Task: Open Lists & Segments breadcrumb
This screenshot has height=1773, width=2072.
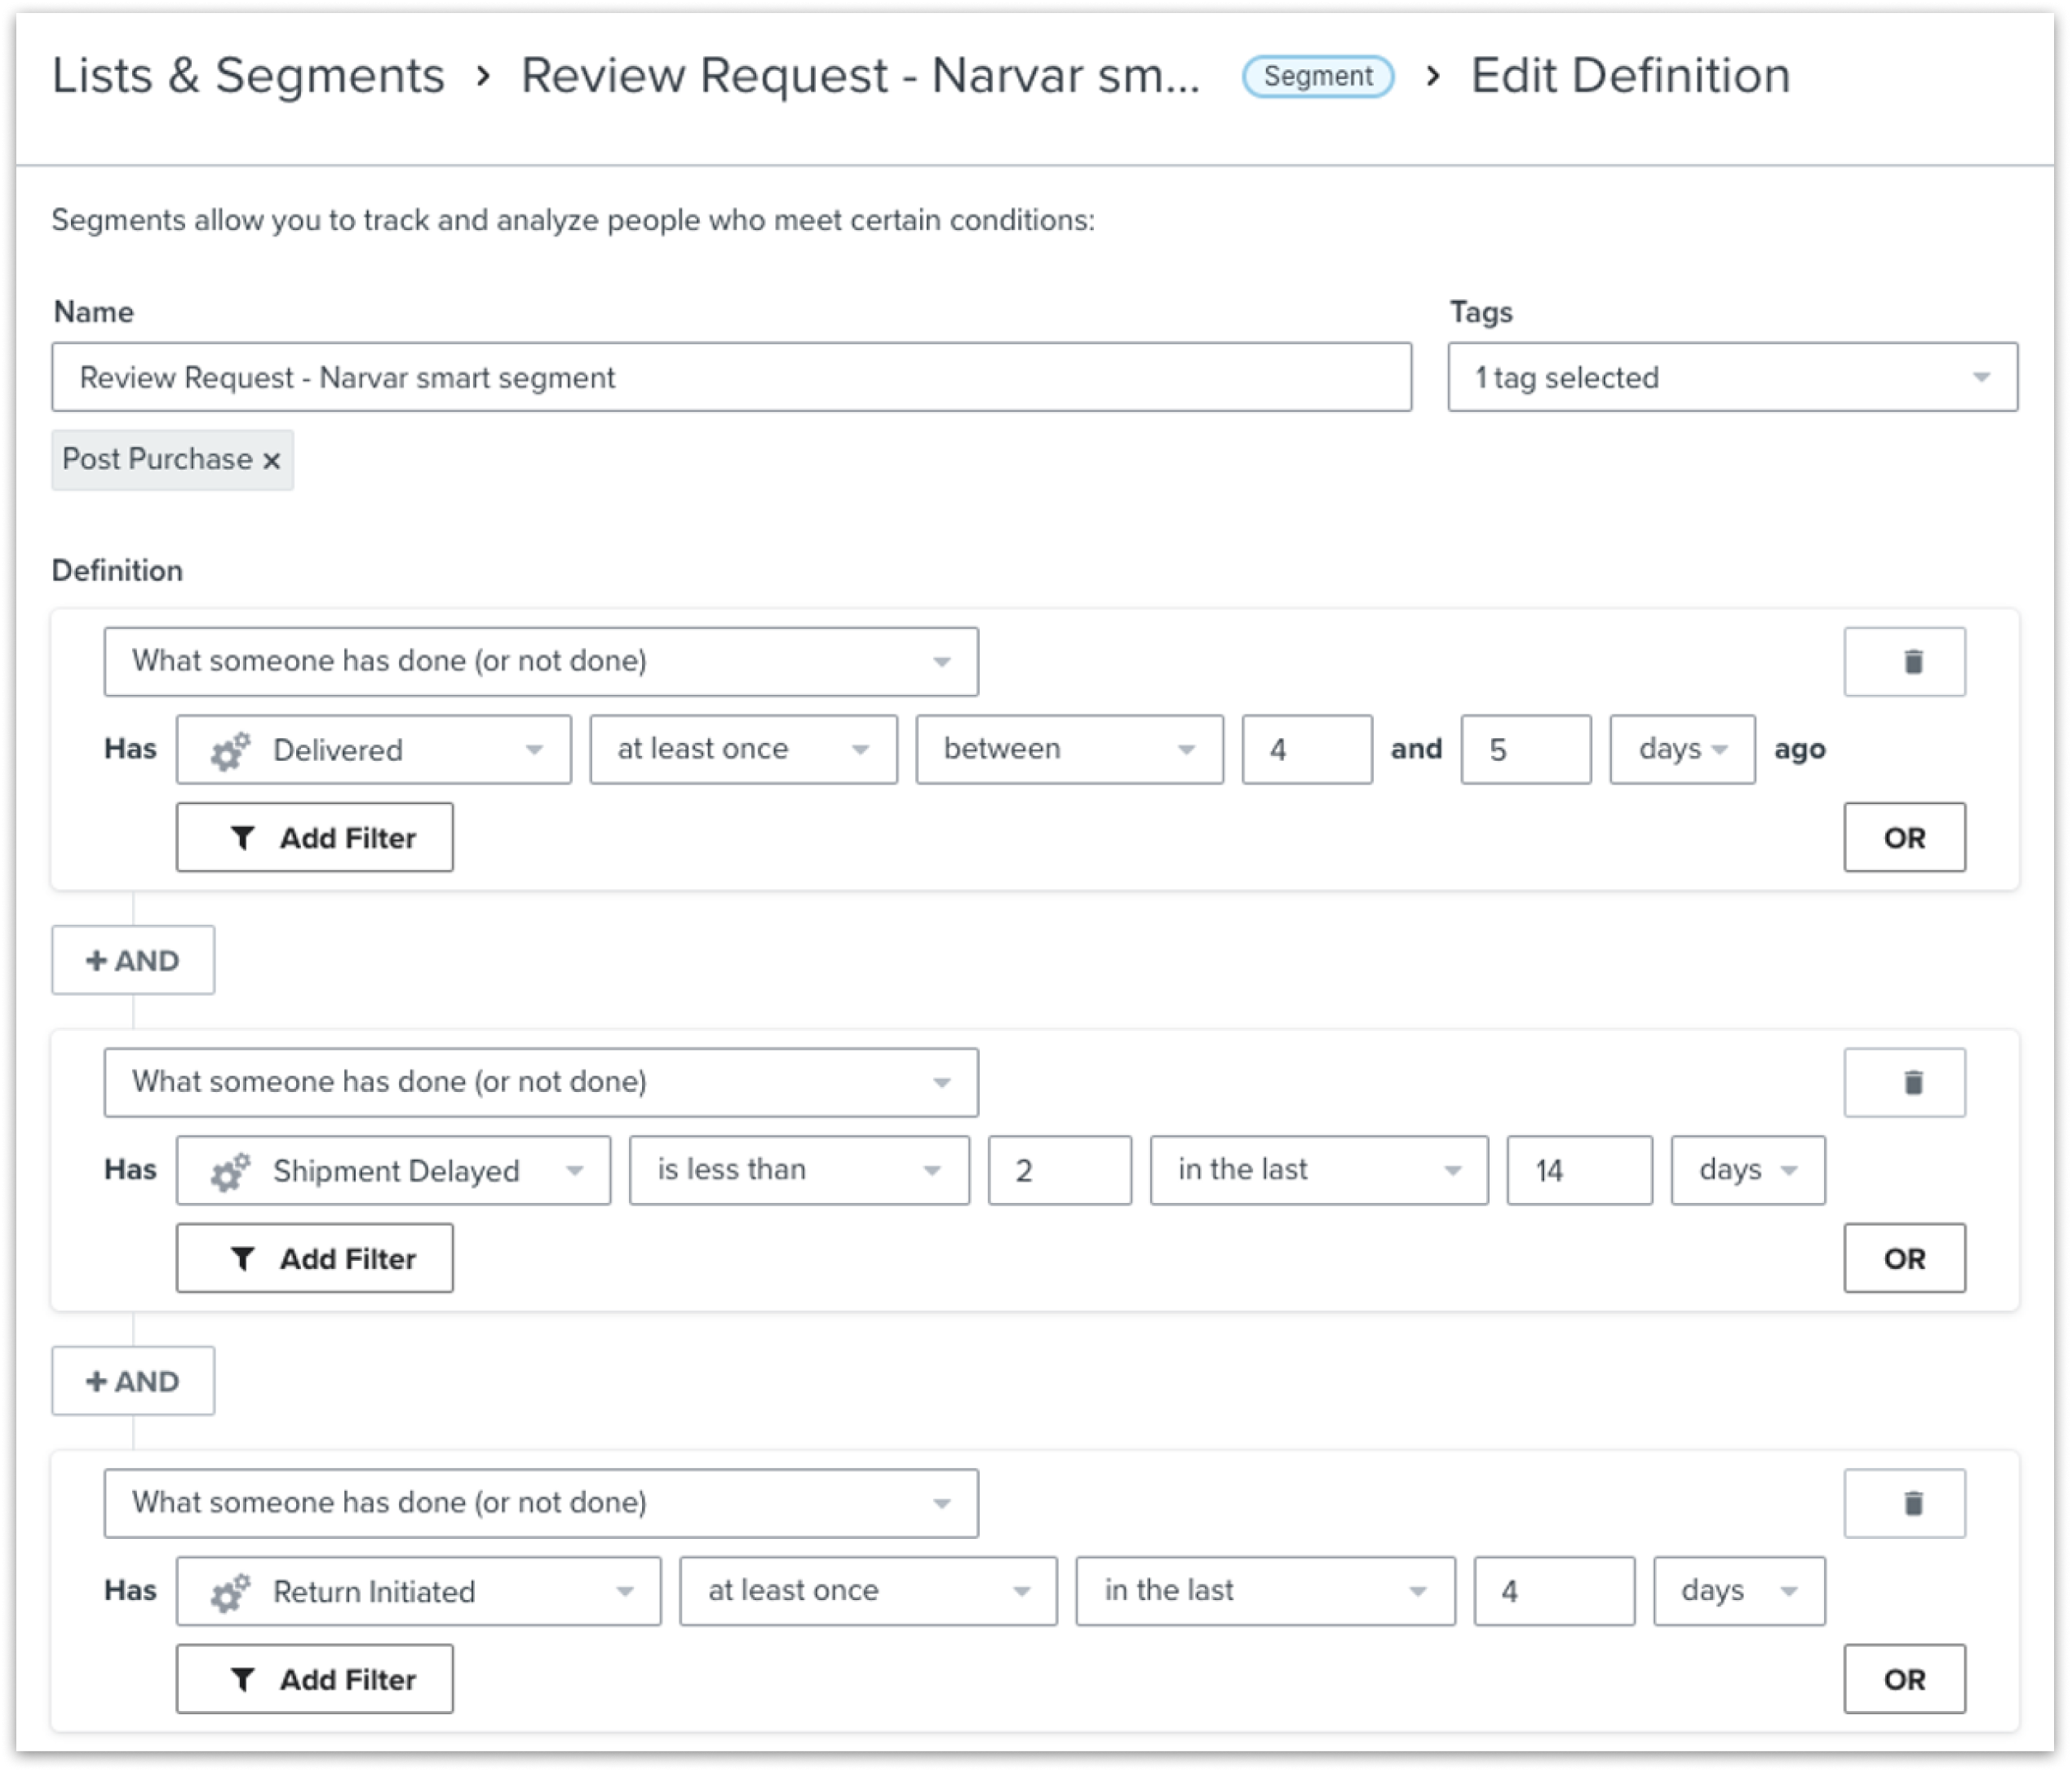Action: click(248, 76)
